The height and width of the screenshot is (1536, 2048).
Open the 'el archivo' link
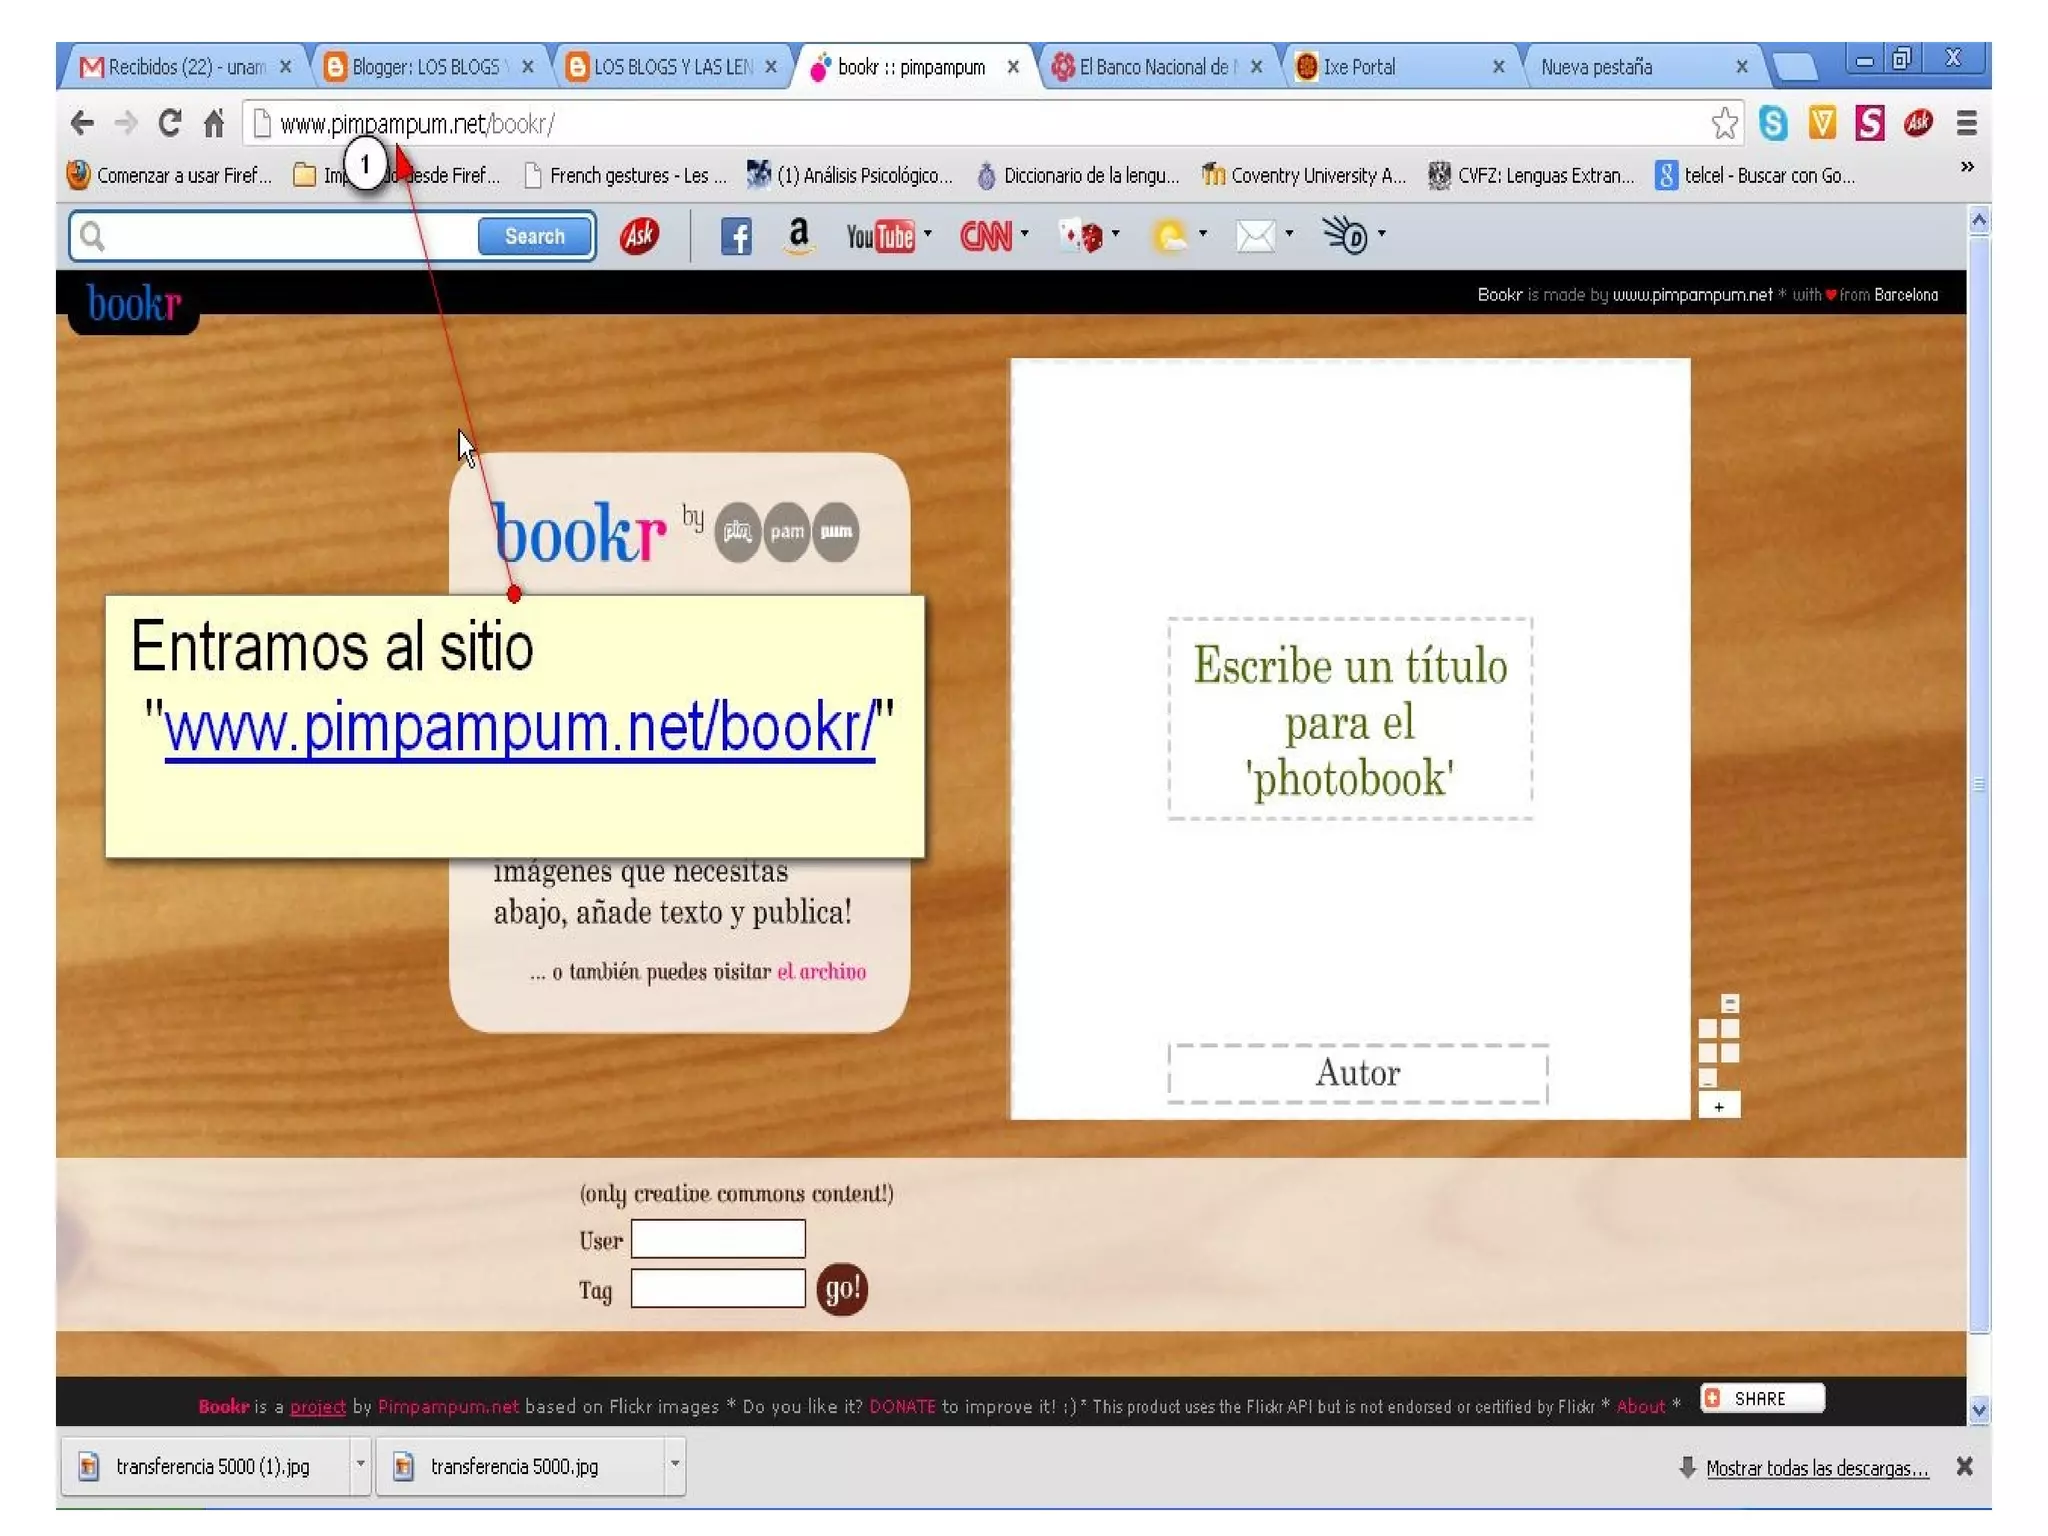click(x=821, y=971)
